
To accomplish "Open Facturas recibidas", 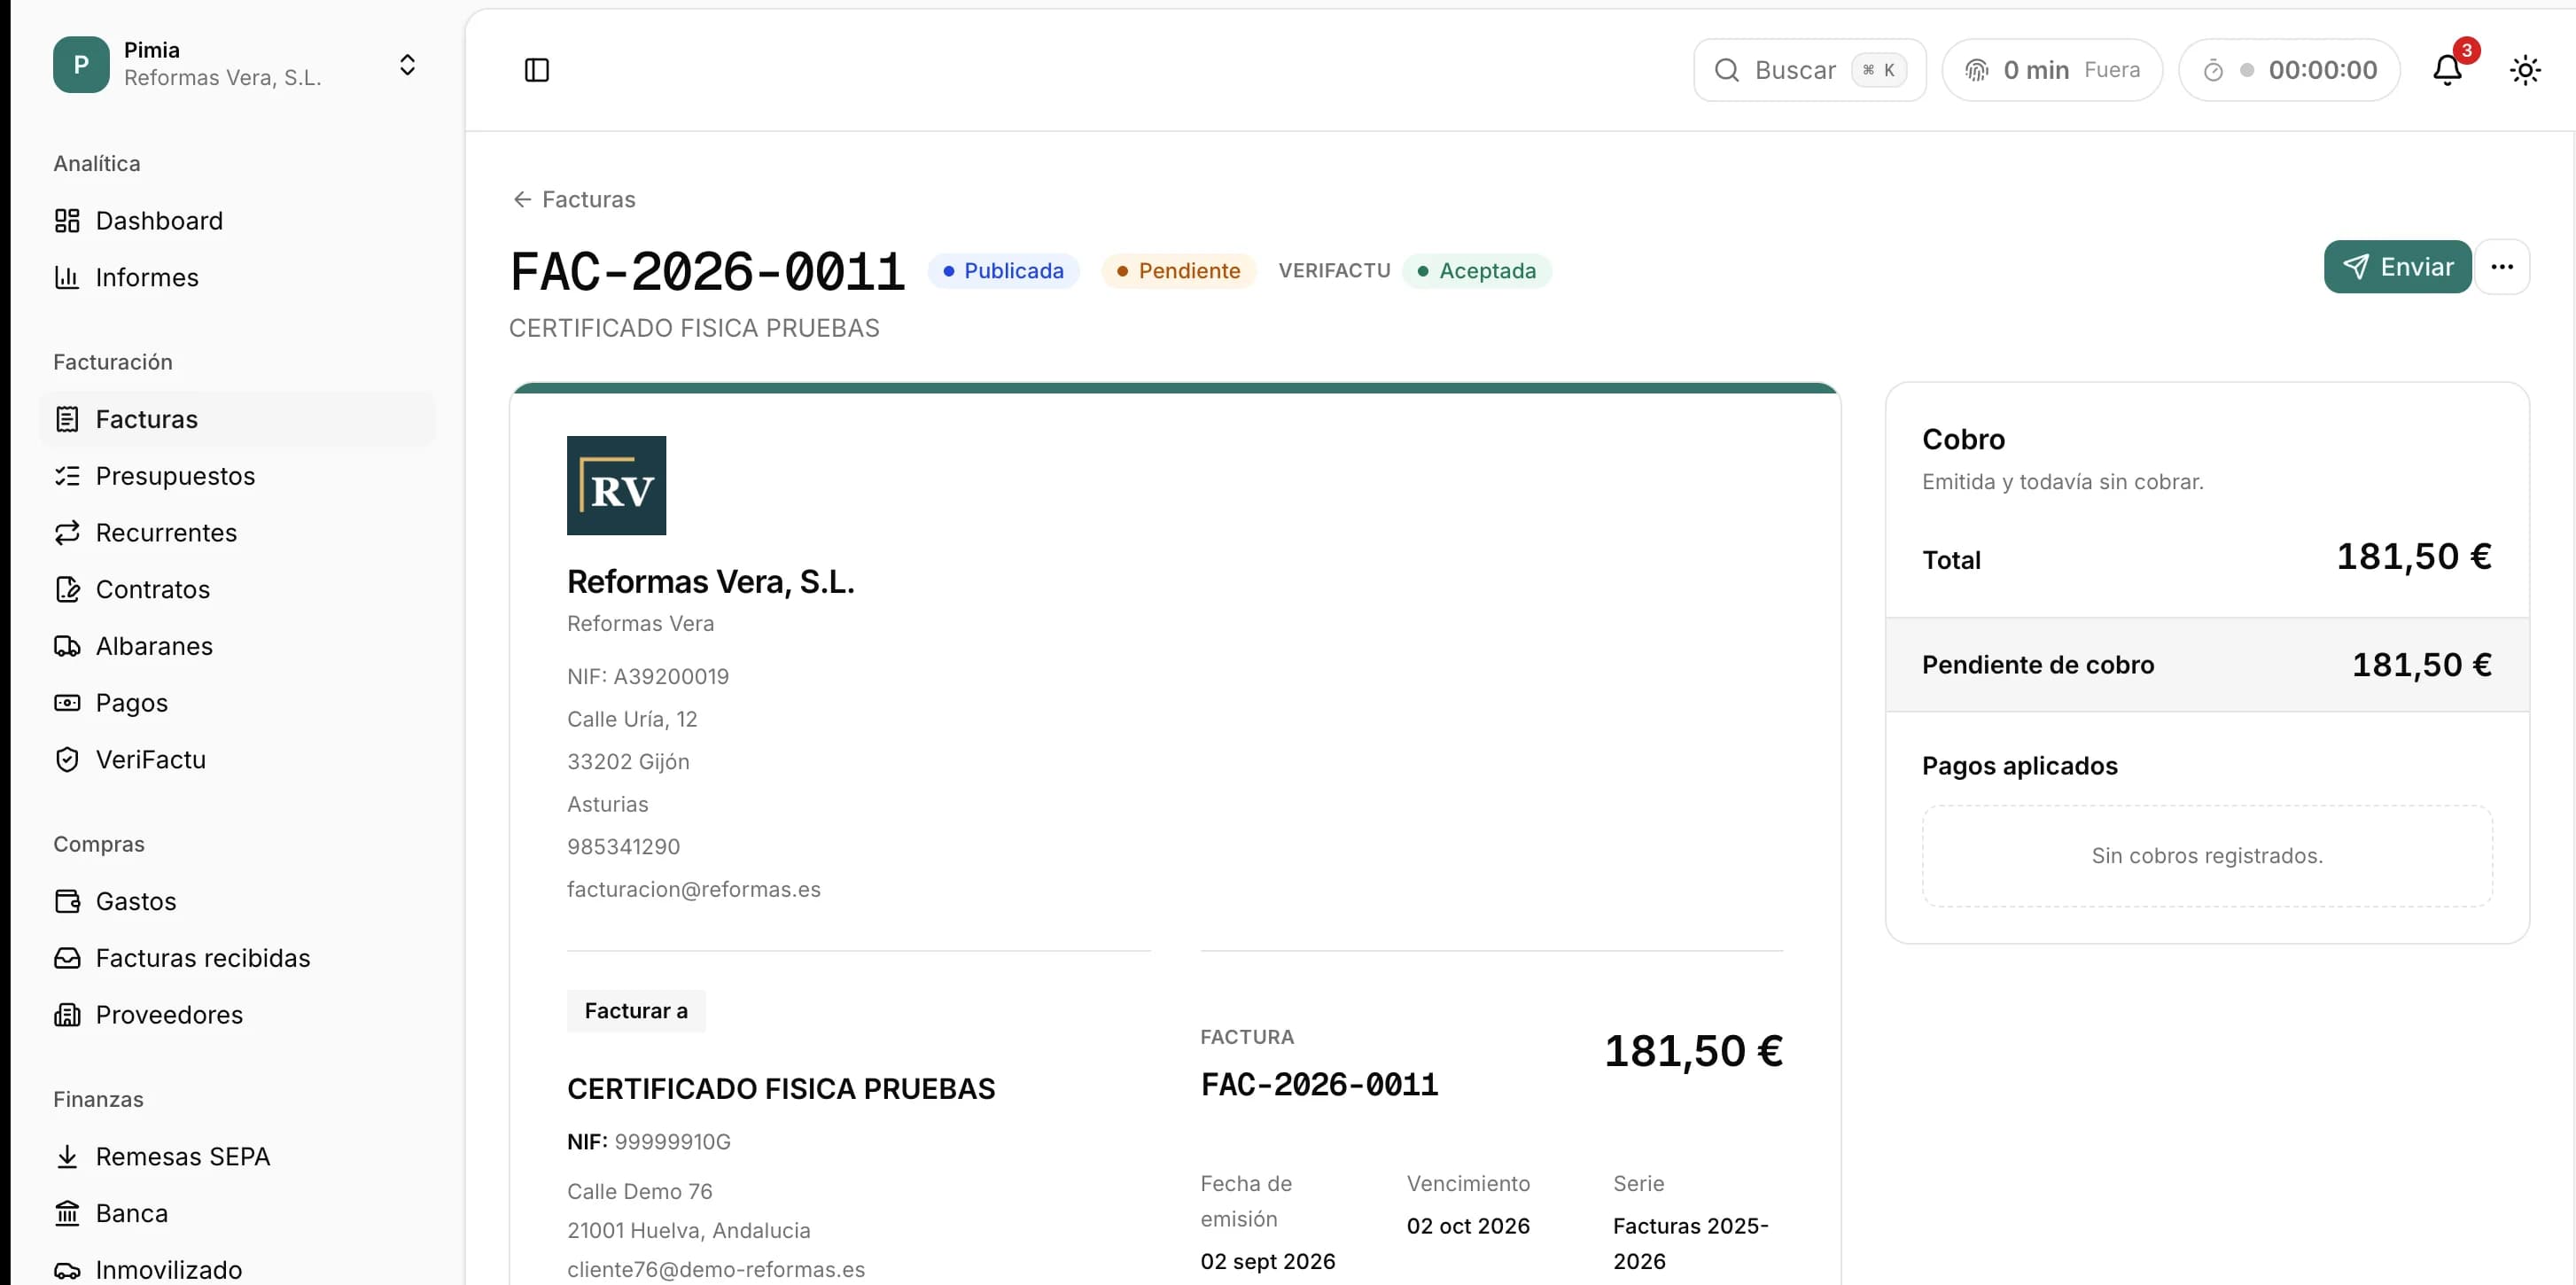I will [238, 958].
